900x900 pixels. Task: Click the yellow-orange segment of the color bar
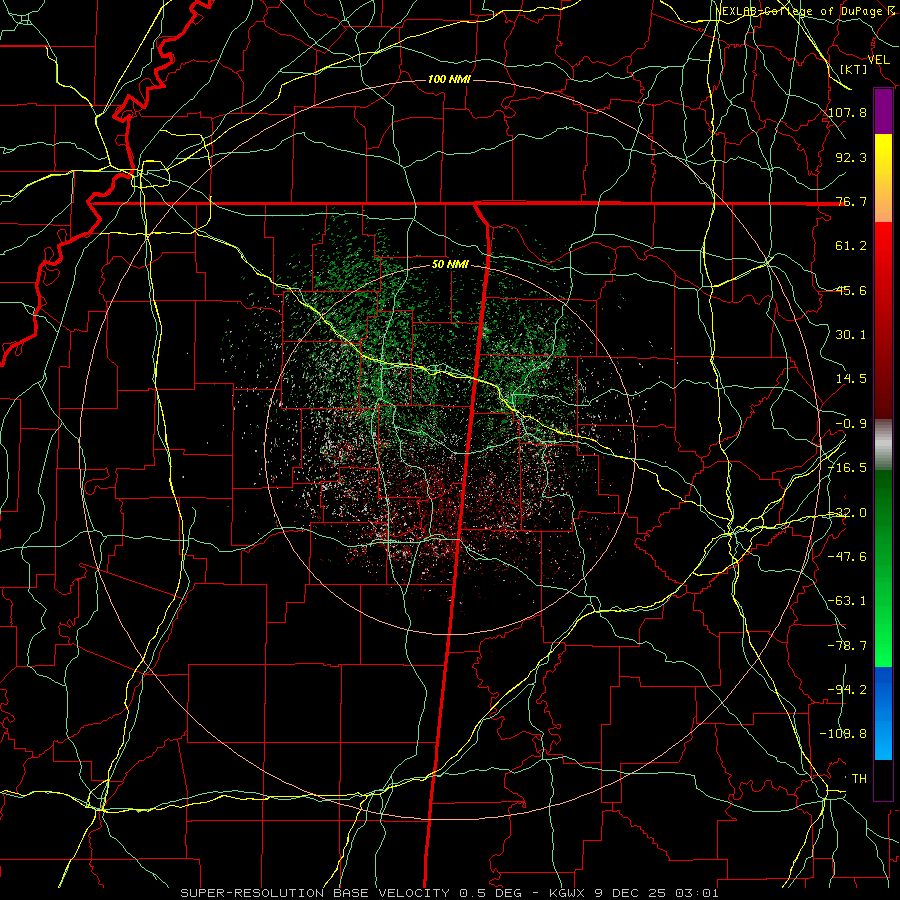click(883, 178)
